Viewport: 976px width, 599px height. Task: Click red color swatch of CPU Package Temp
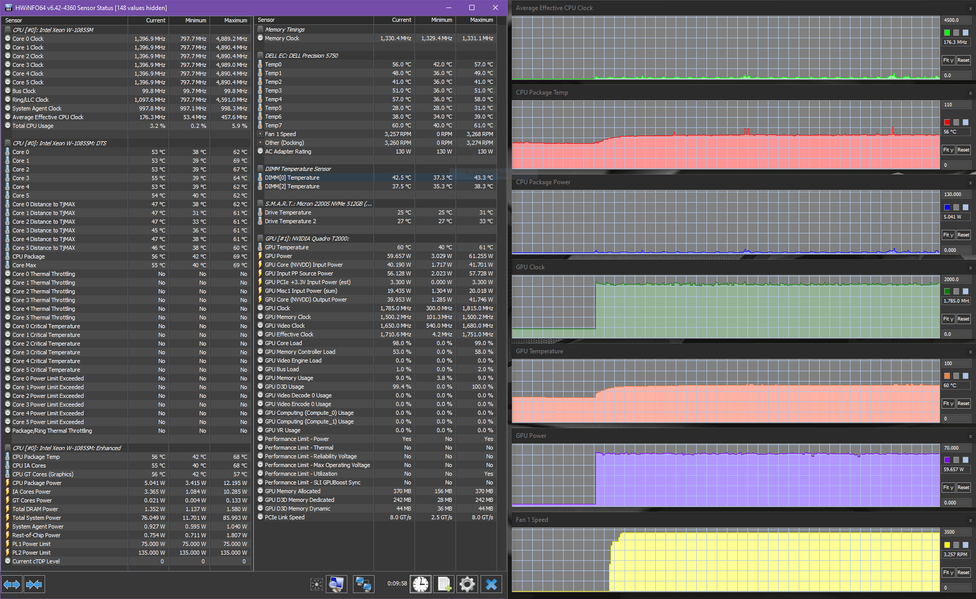click(x=947, y=123)
